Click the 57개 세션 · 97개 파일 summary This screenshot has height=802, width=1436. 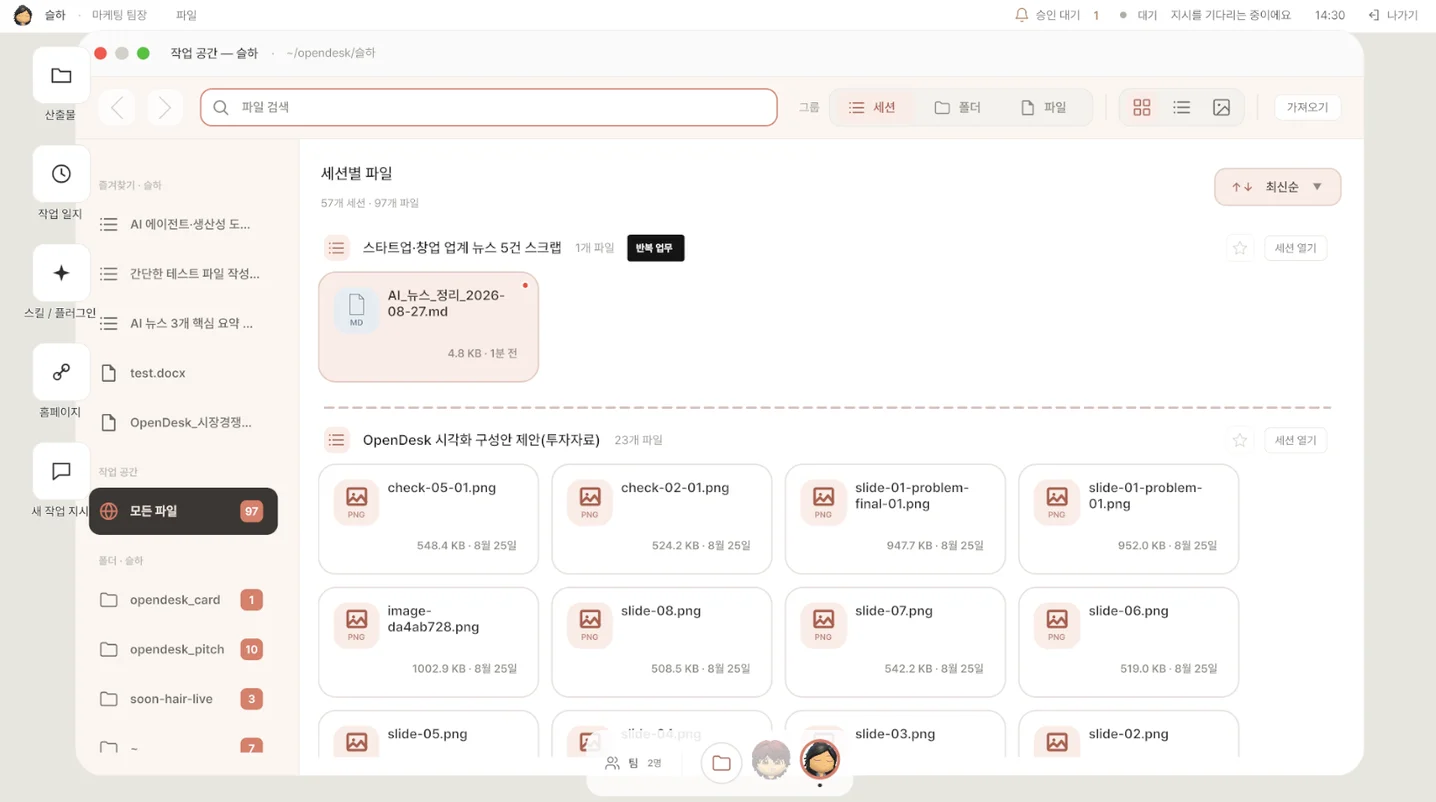point(370,203)
